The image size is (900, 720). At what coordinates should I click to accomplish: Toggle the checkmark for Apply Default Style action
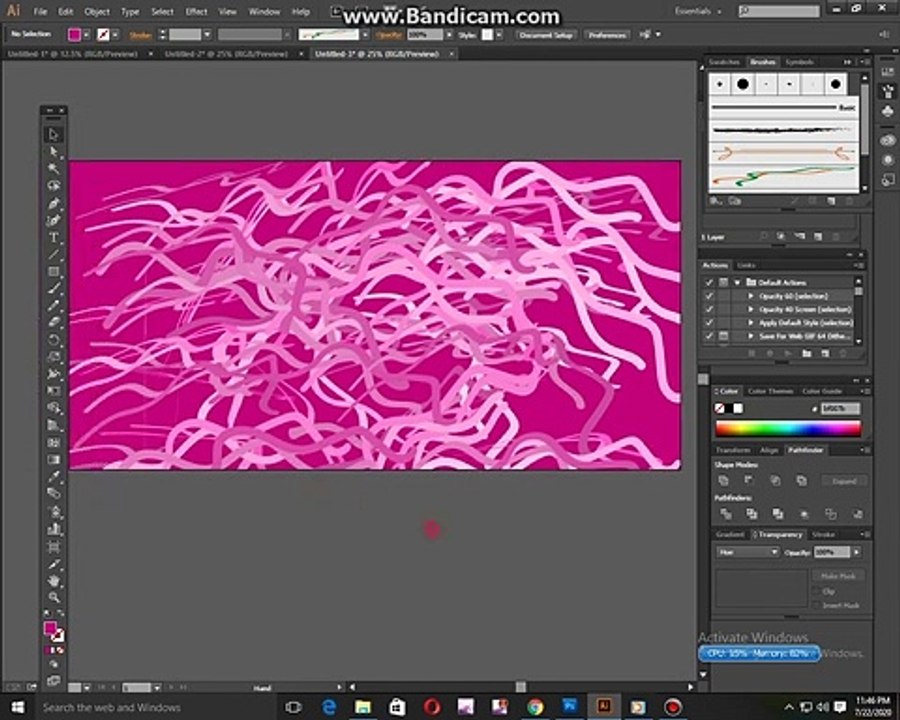(709, 323)
